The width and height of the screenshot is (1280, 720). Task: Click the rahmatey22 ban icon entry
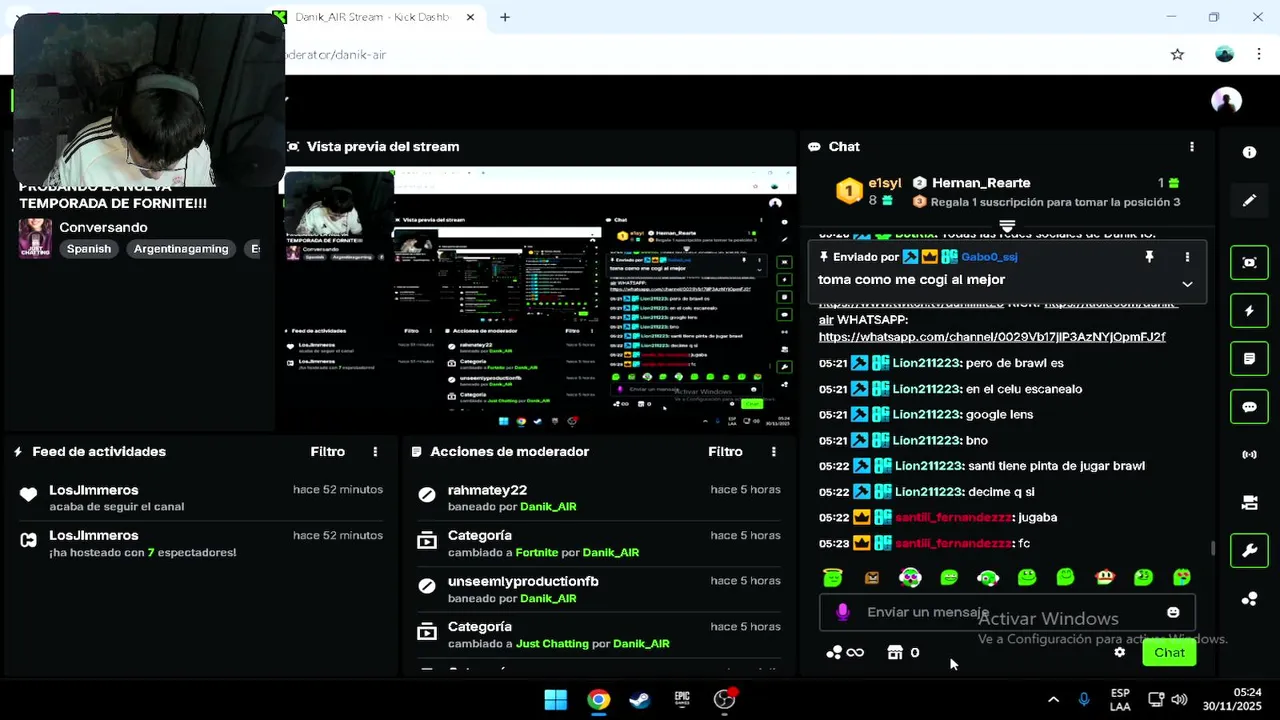pos(427,494)
